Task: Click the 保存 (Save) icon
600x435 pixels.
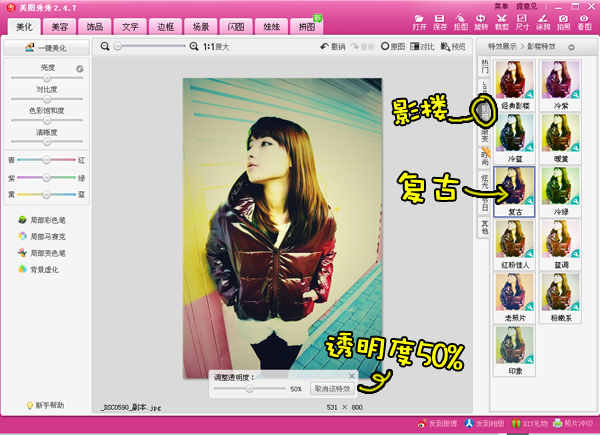Action: point(442,21)
